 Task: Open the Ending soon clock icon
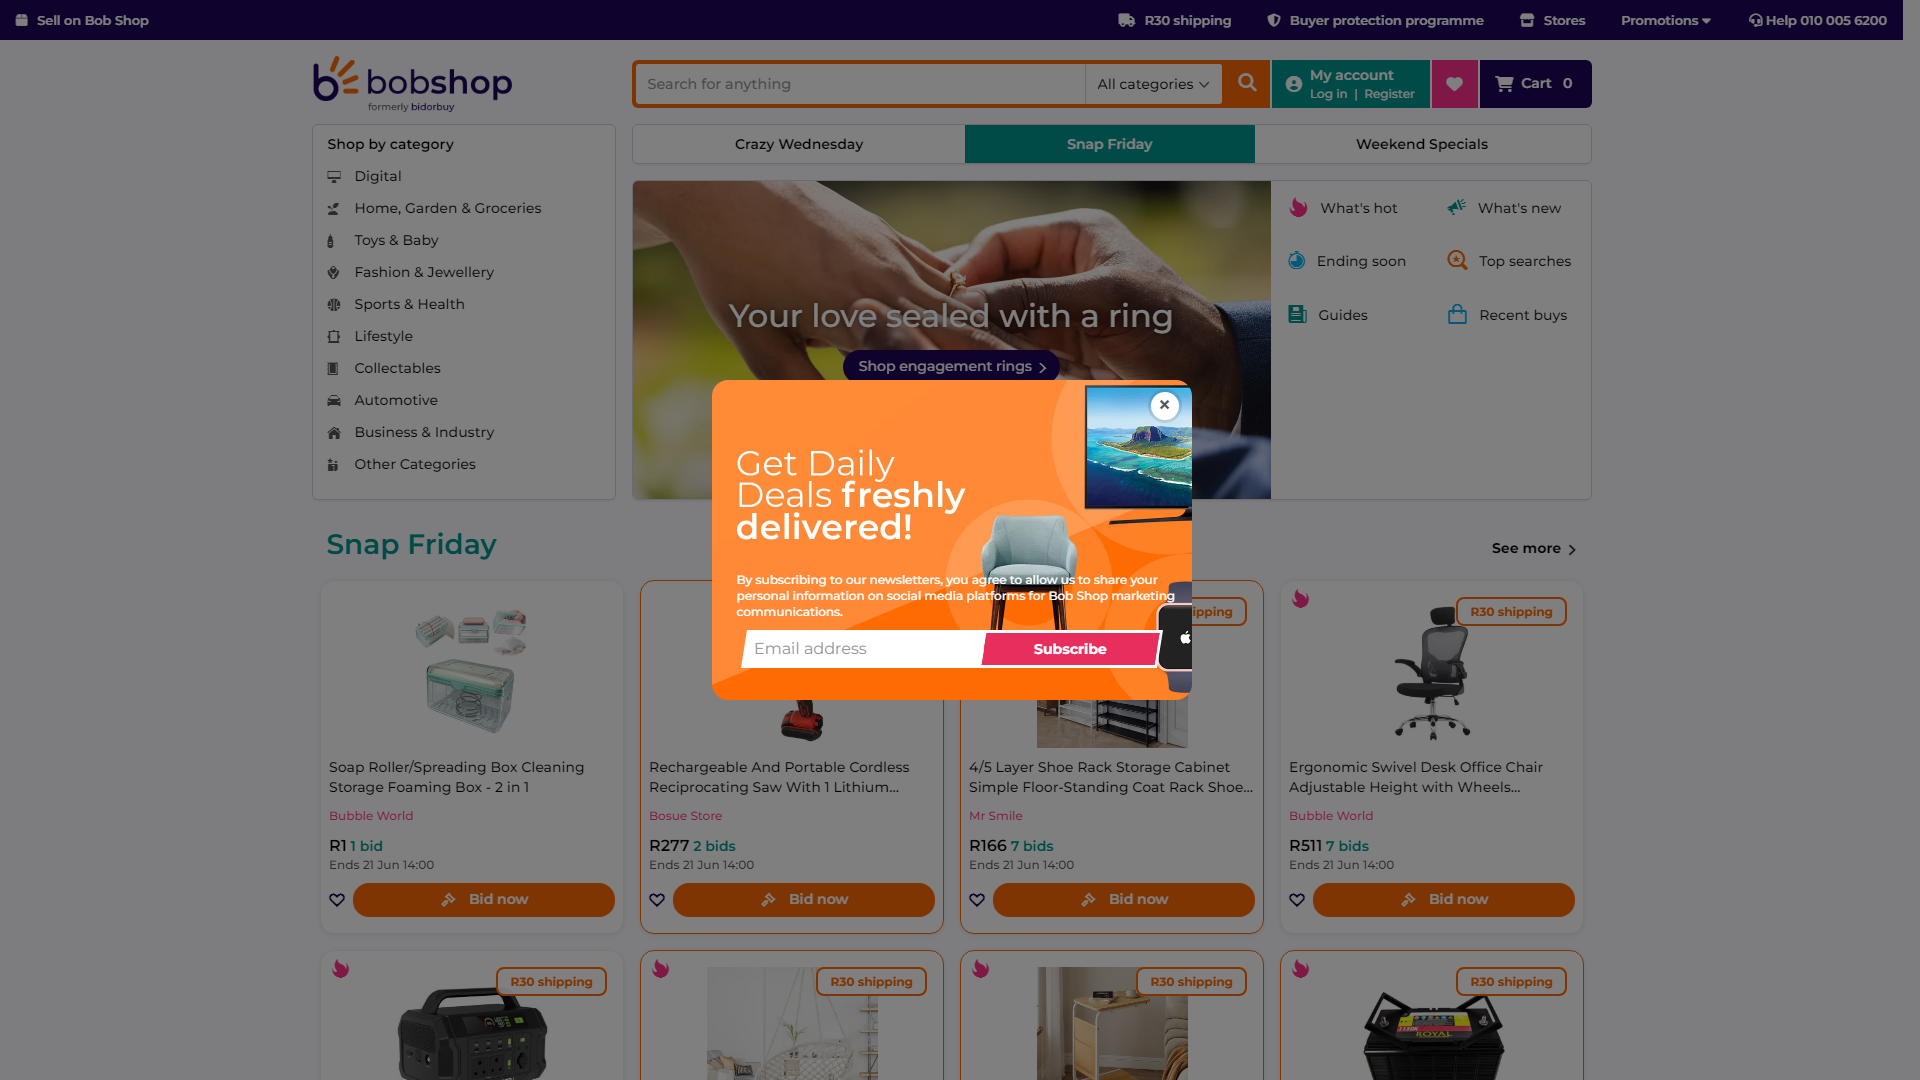tap(1297, 261)
